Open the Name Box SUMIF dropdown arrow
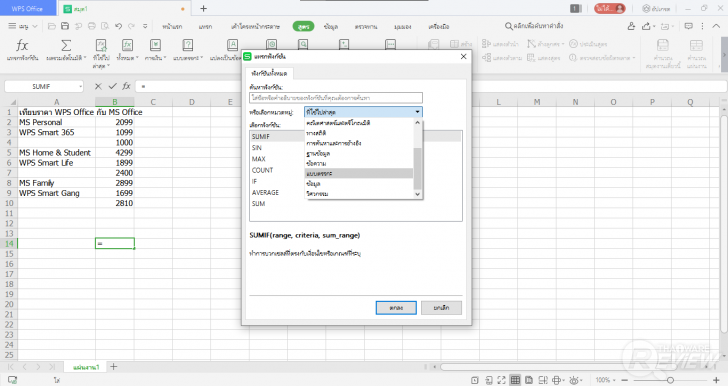 [80, 86]
